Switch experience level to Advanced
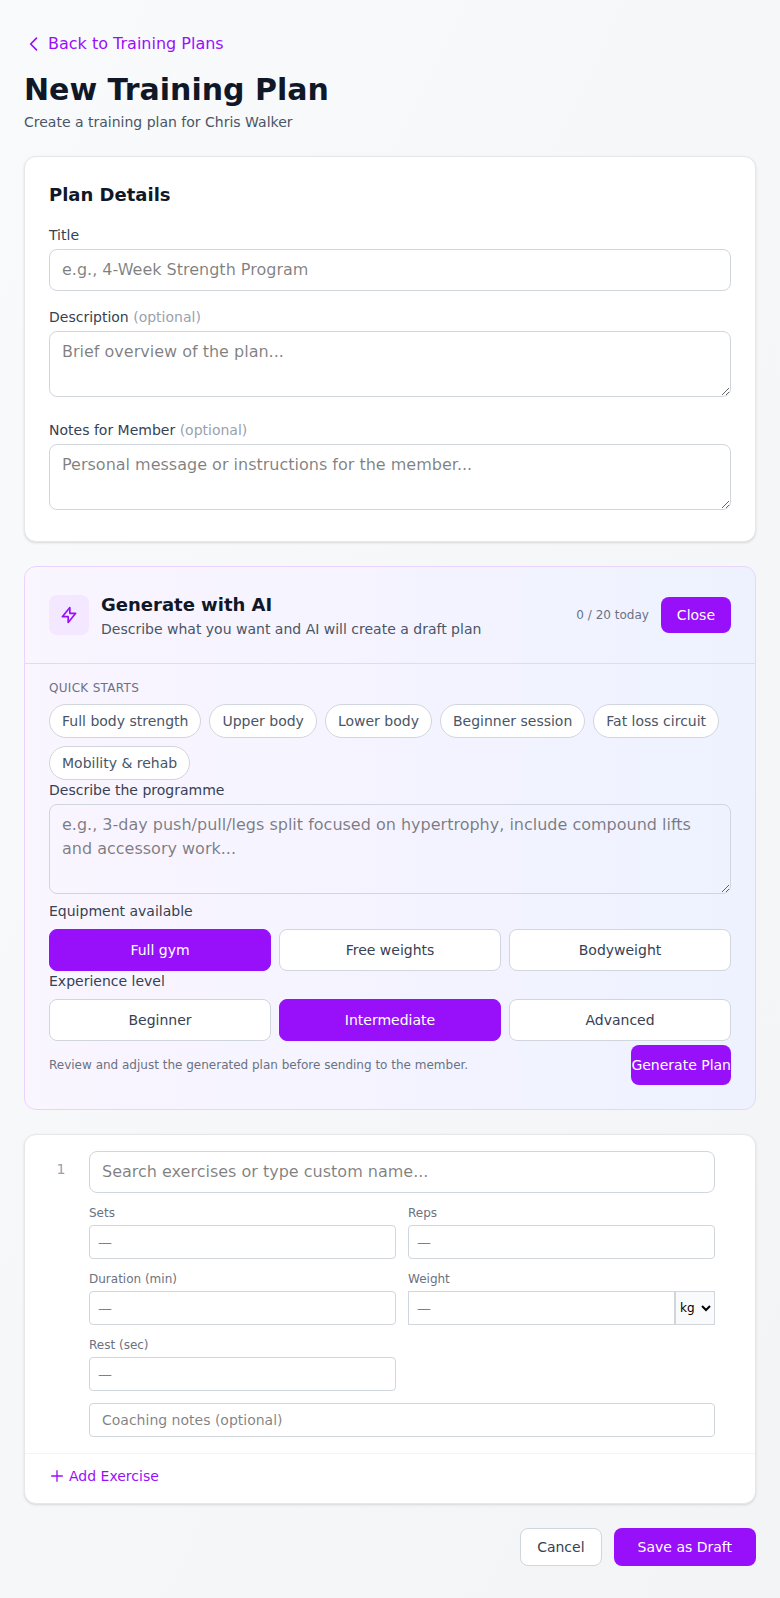 point(619,1019)
